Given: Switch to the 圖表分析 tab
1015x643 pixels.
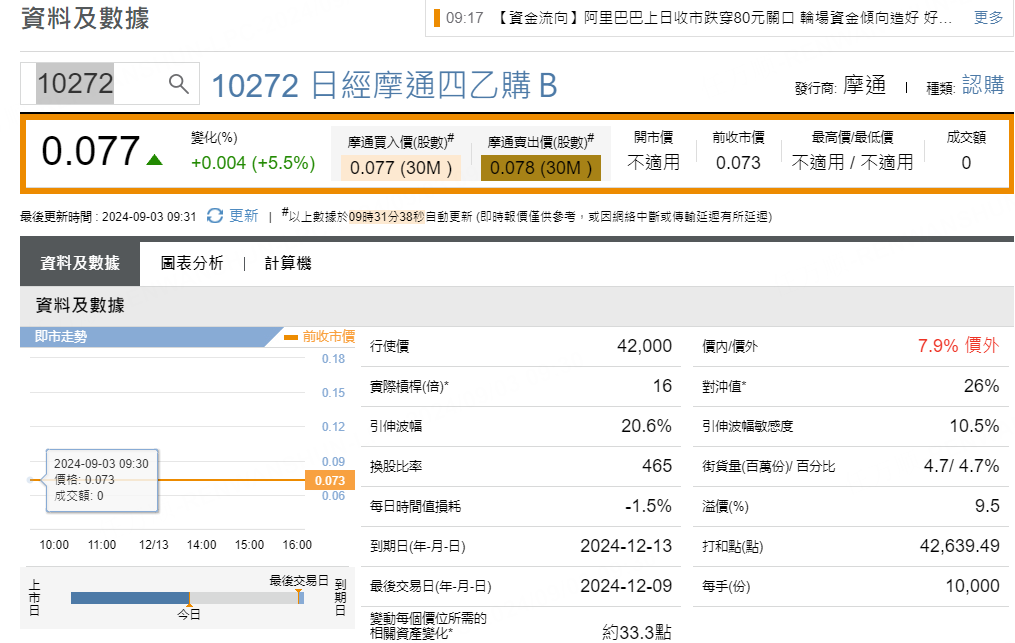Looking at the screenshot, I should [192, 263].
